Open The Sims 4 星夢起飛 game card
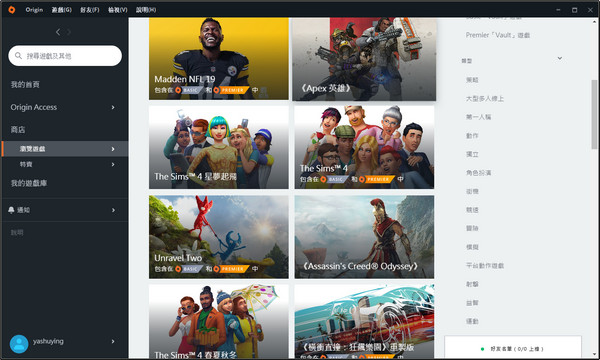 pyautogui.click(x=219, y=147)
